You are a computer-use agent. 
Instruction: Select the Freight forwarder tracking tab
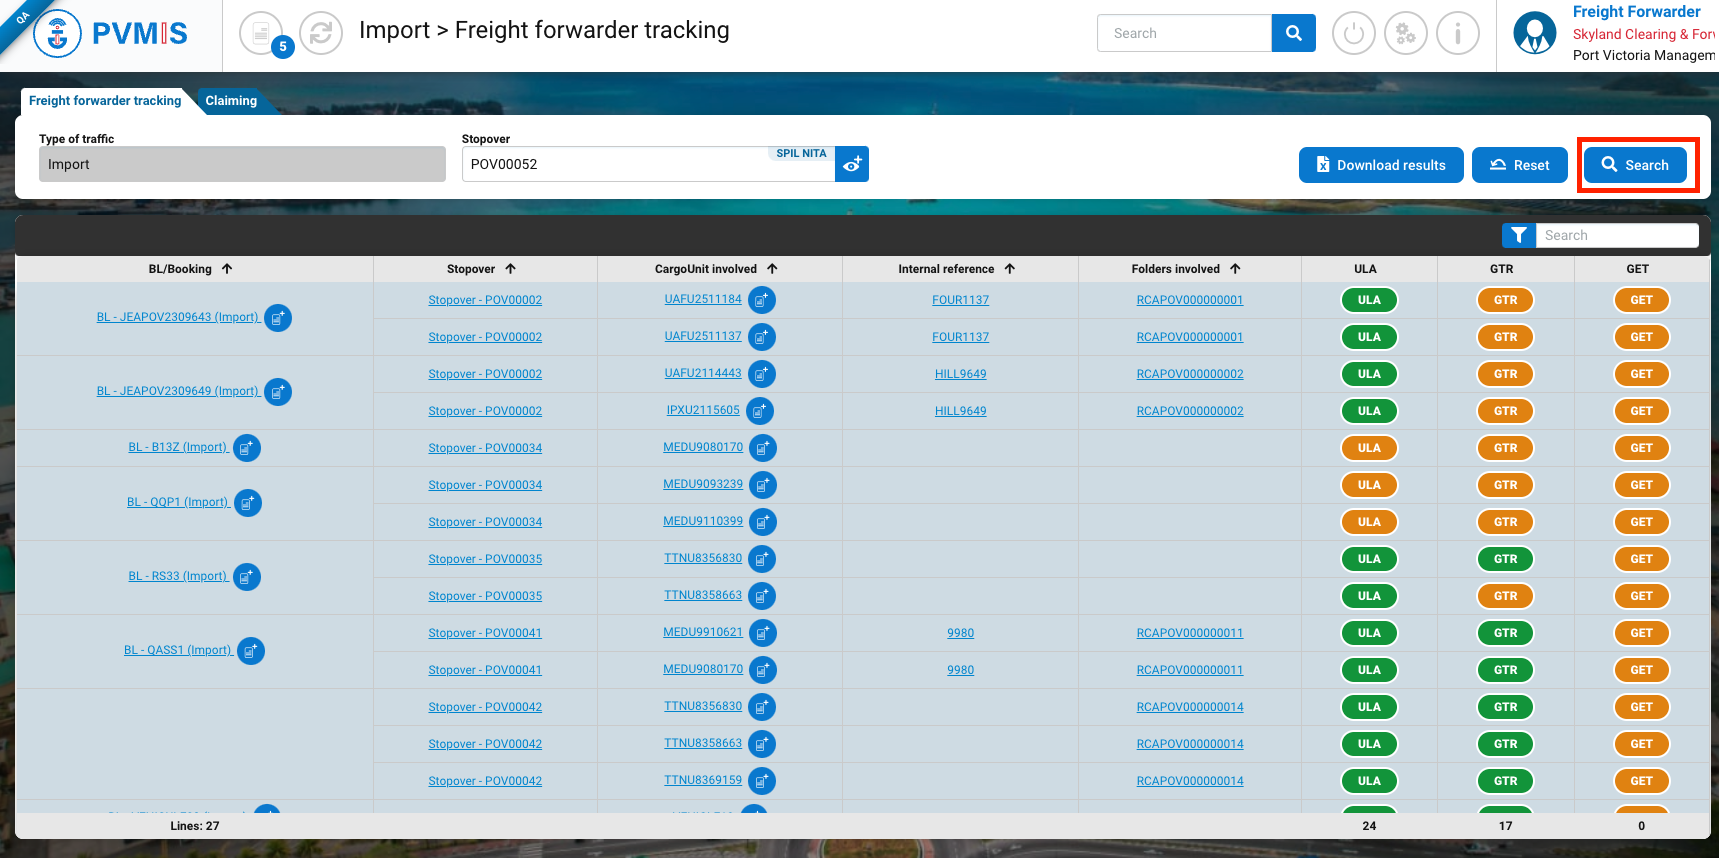[x=105, y=101]
